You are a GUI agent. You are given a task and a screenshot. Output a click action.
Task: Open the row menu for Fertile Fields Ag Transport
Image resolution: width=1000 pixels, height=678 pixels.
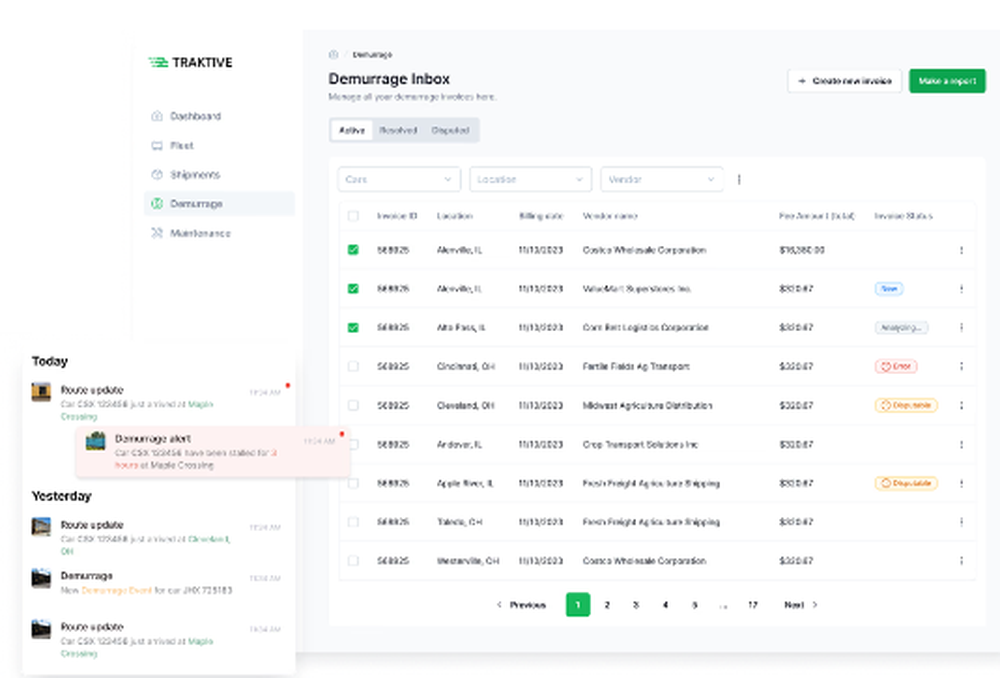point(961,366)
